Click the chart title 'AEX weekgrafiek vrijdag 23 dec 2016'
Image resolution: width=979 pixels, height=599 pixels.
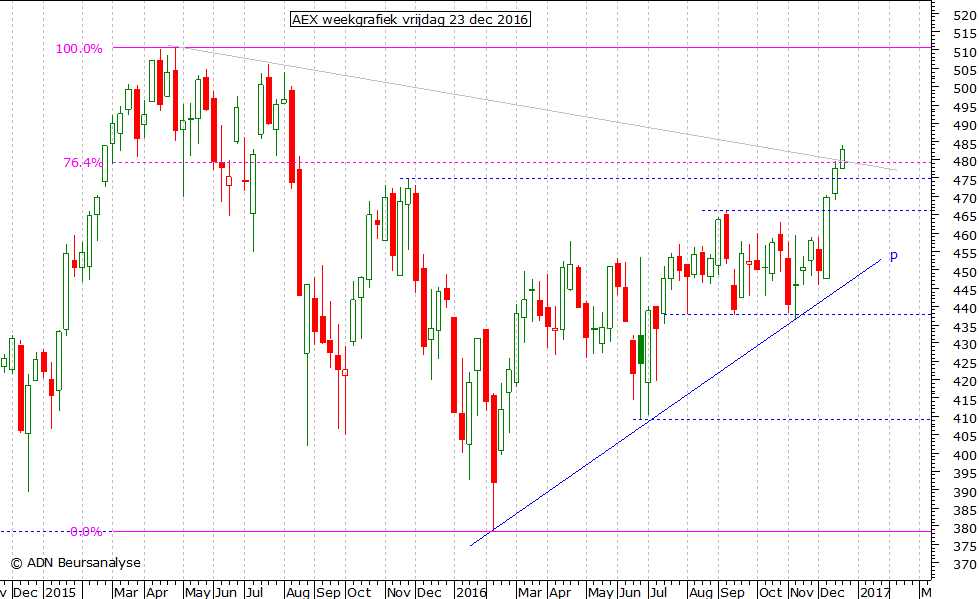(x=410, y=19)
